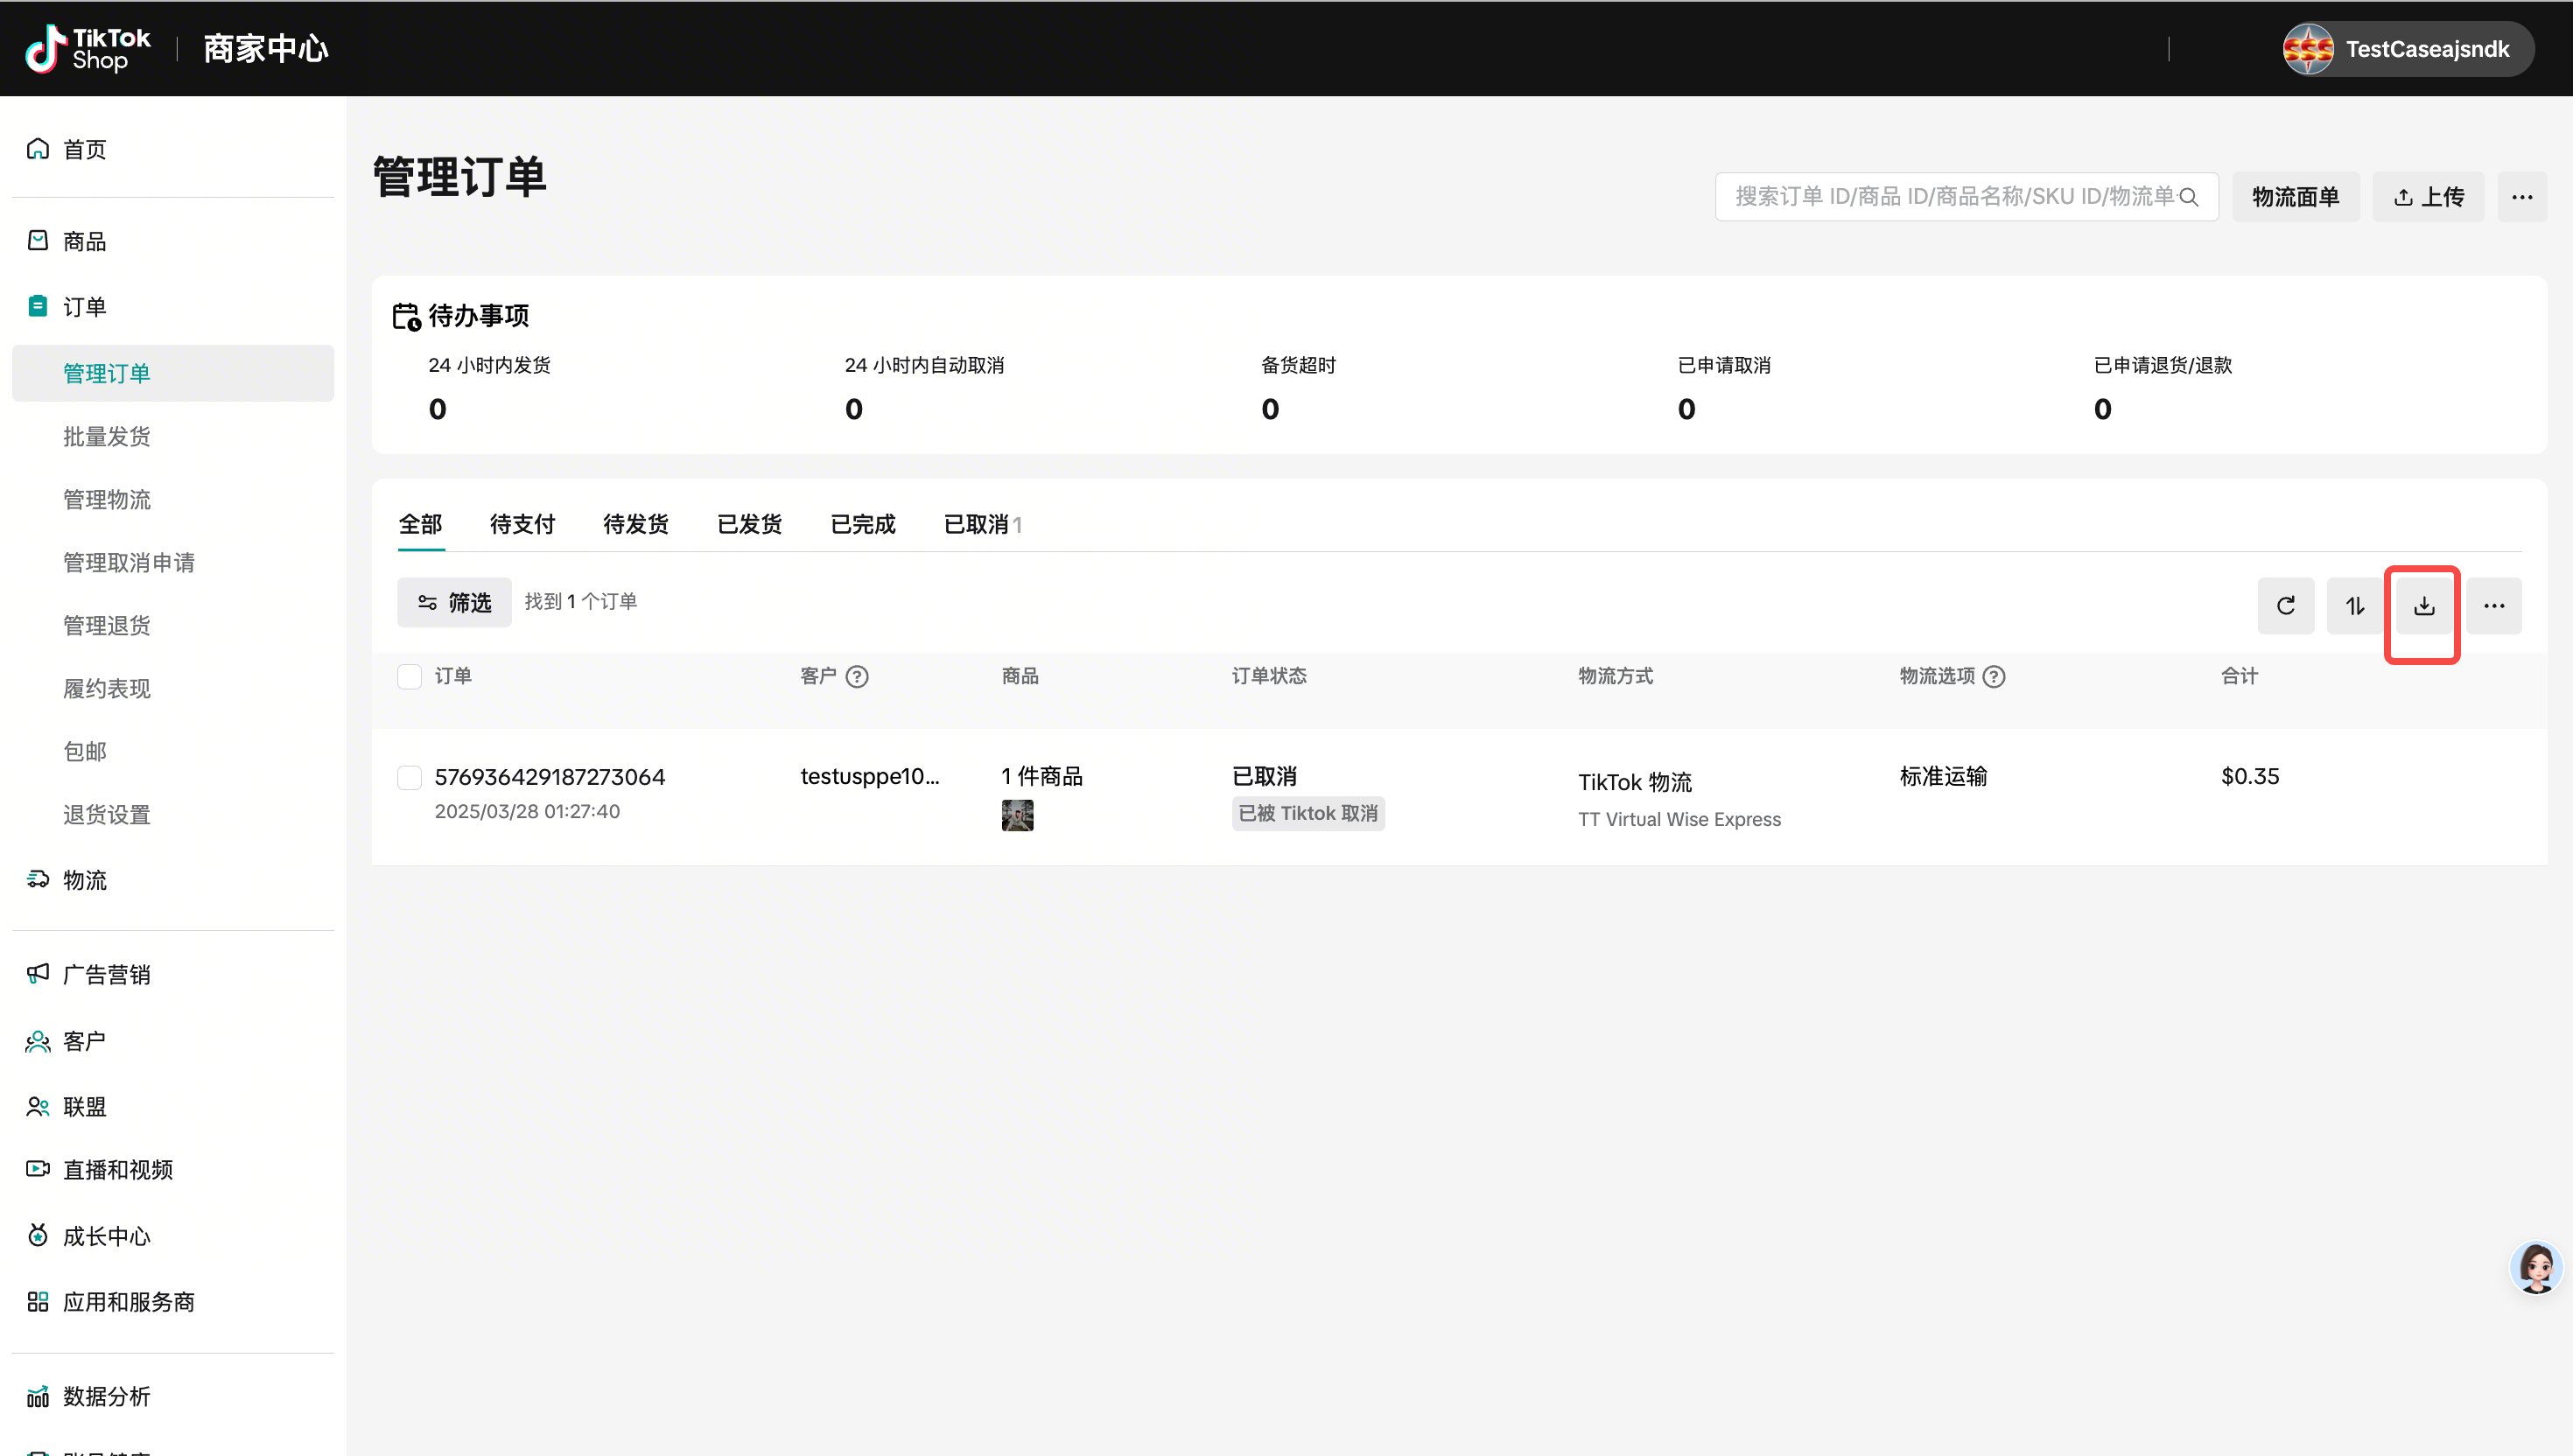2573x1456 pixels.
Task: Expand the 商品 sidebar menu
Action: coord(85,241)
